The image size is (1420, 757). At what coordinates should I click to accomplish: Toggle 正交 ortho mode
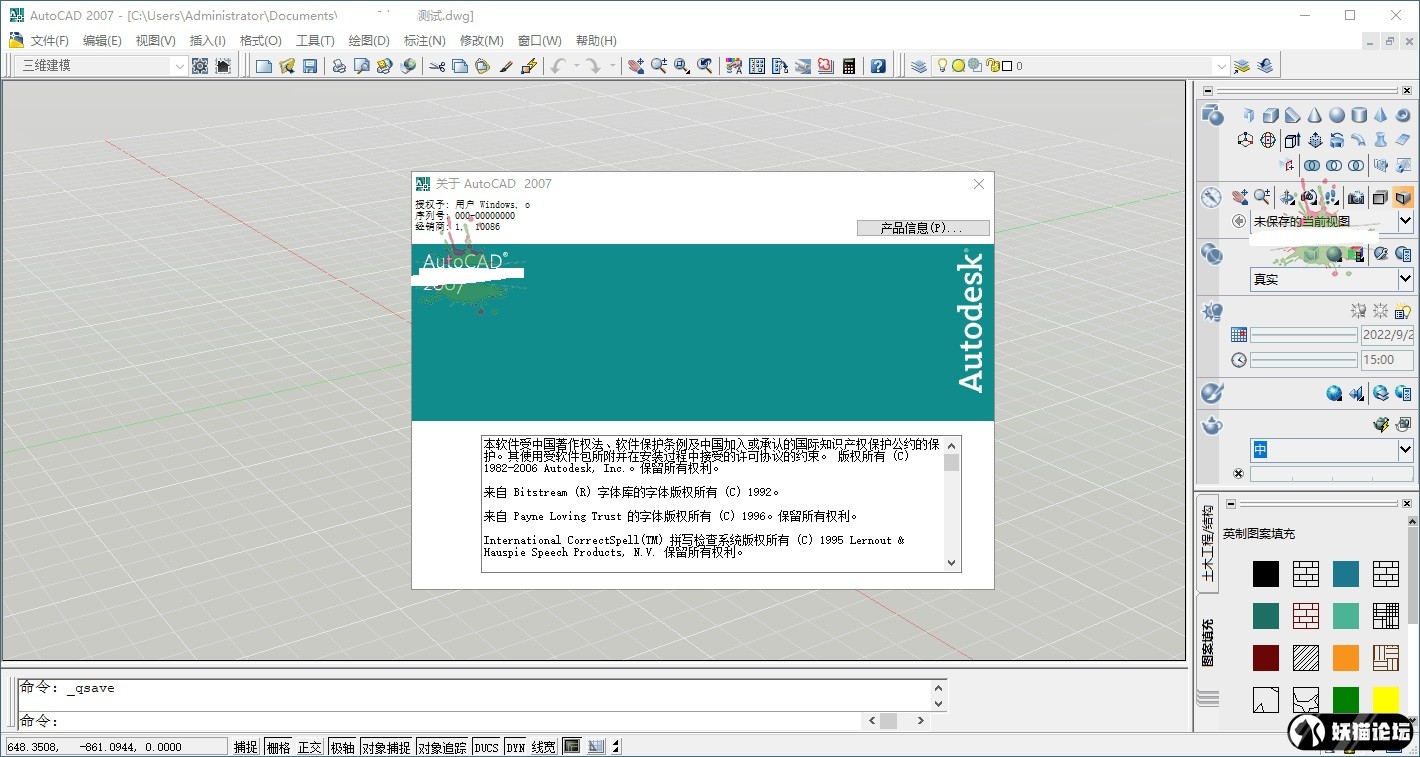(x=310, y=747)
